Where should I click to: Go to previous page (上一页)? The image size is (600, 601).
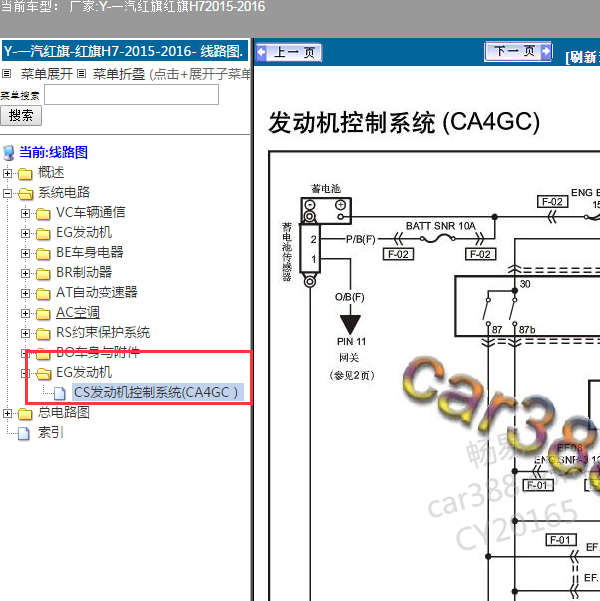pyautogui.click(x=289, y=52)
